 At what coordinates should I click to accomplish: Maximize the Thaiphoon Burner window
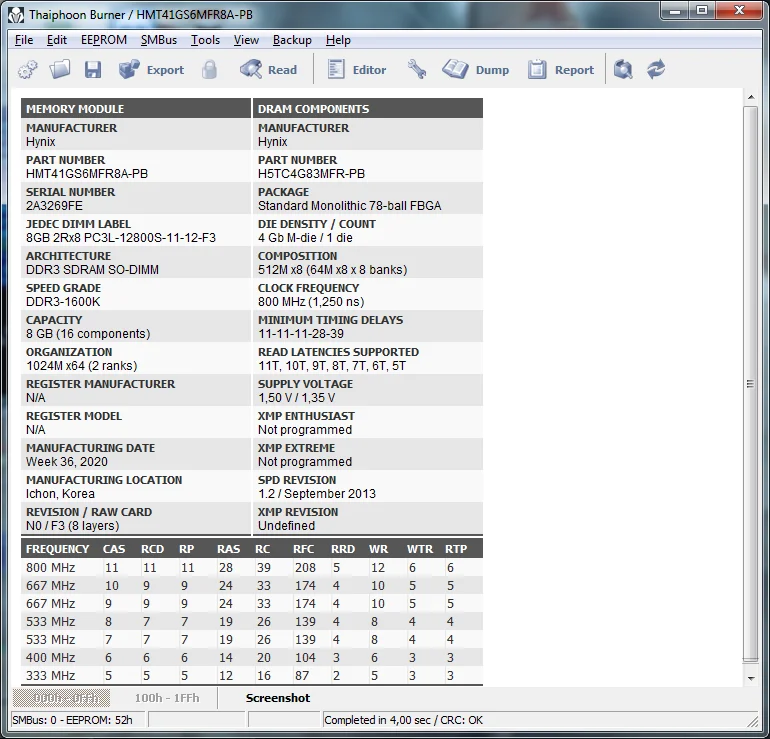(702, 10)
